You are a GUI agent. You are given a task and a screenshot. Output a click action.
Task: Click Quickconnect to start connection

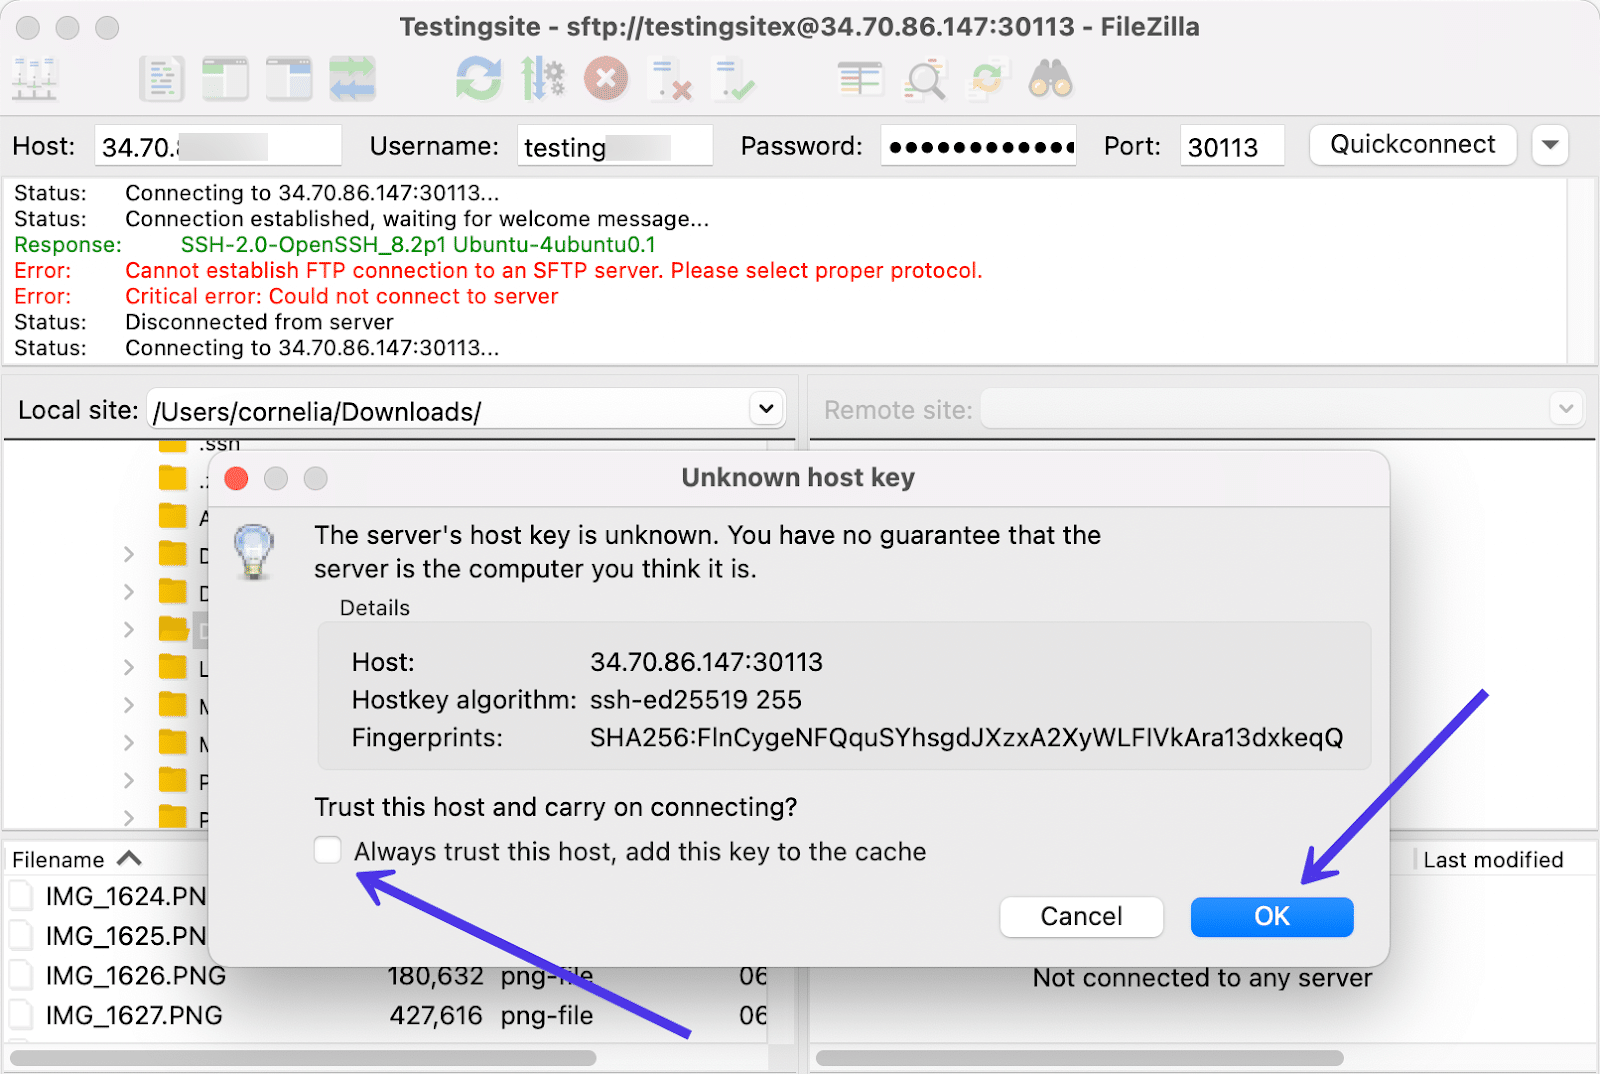pos(1412,144)
